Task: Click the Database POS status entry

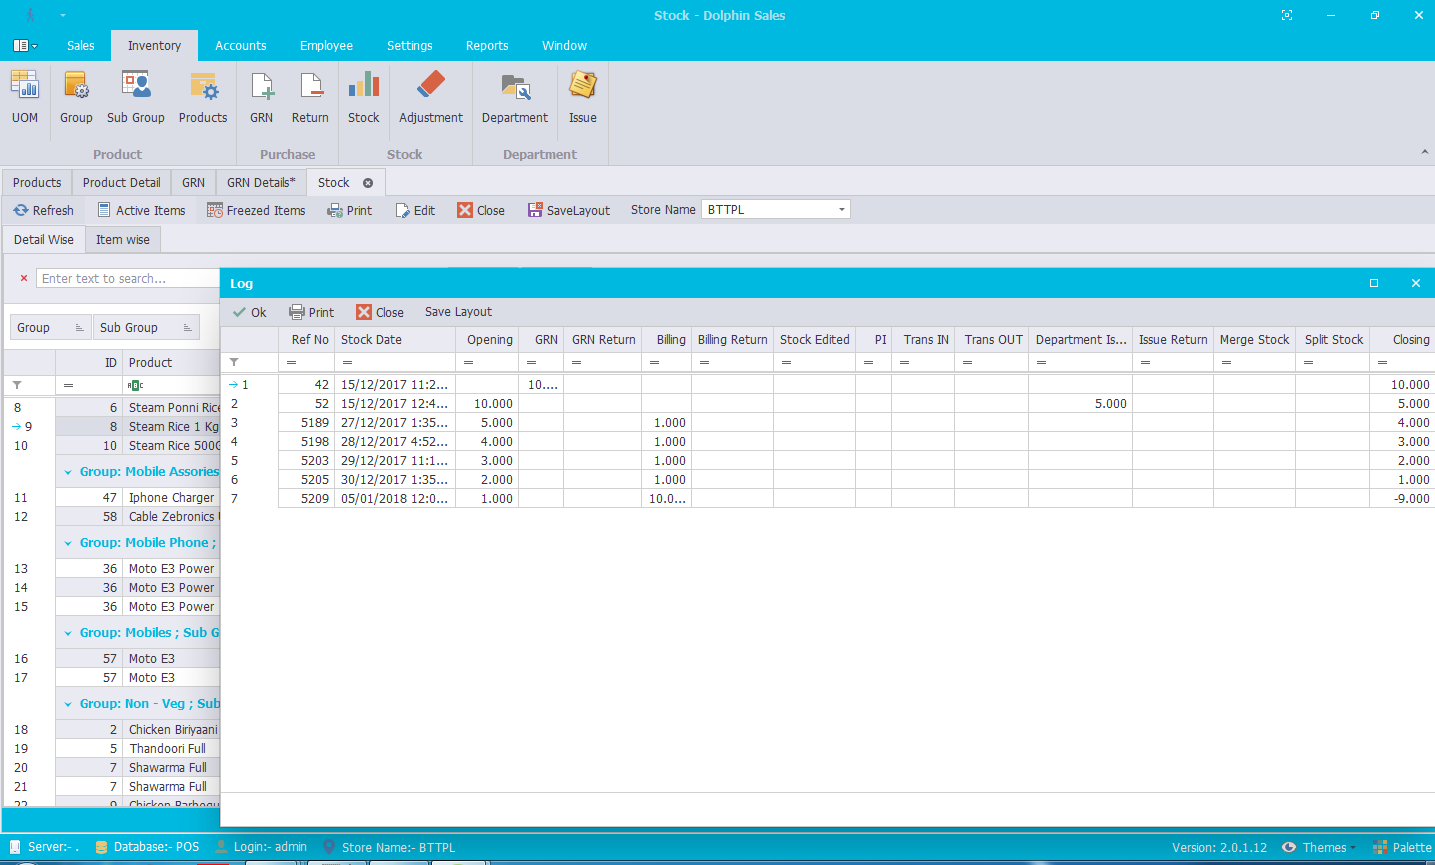Action: [147, 847]
